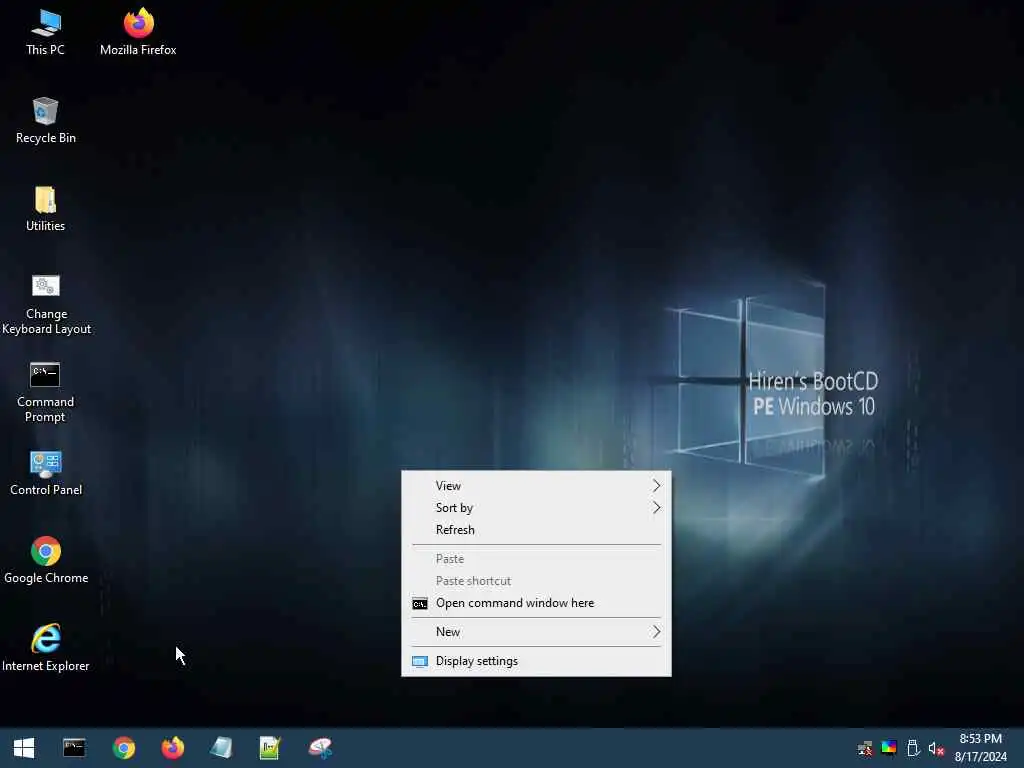
Task: Open the taskbar clock showing 8:53 PM
Action: pyautogui.click(x=980, y=748)
